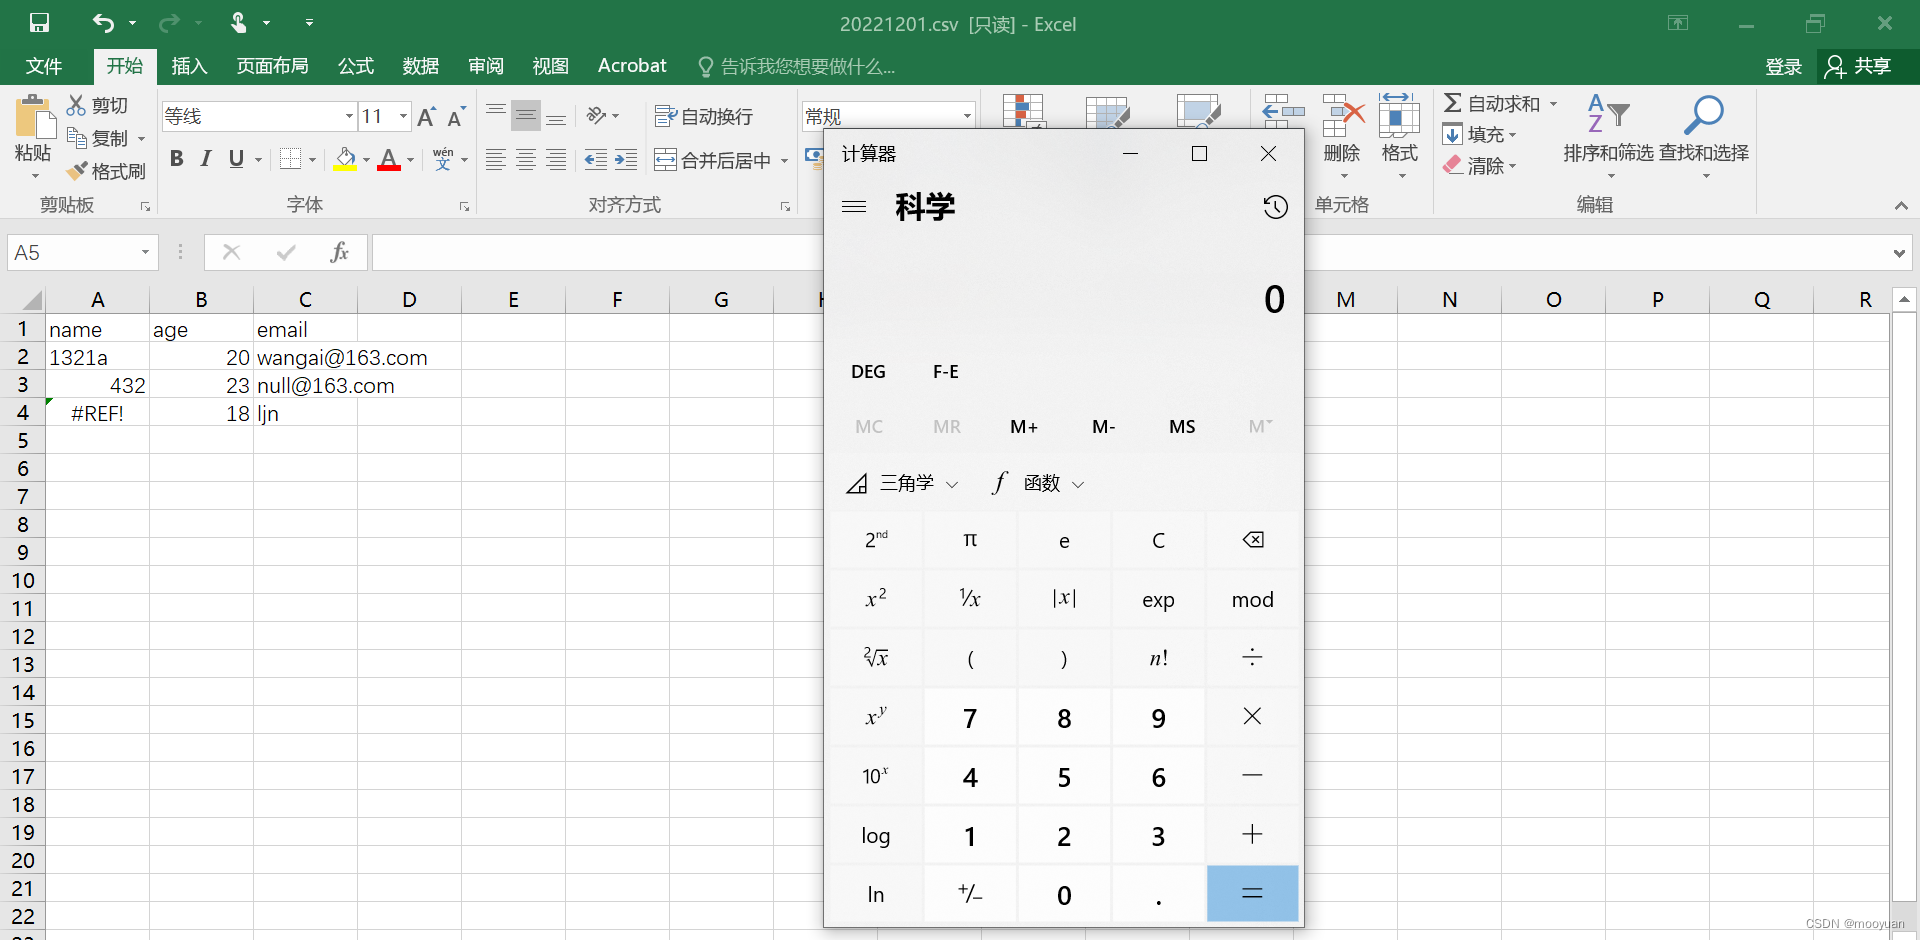Click Wrap Text (自动换行)

coord(704,117)
